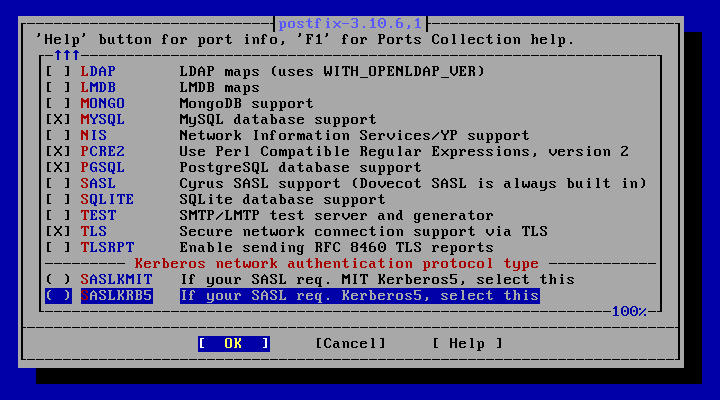Click 'Enable sending RFC 8460 TLS reports'
Image resolution: width=720 pixels, height=400 pixels.
337,248
